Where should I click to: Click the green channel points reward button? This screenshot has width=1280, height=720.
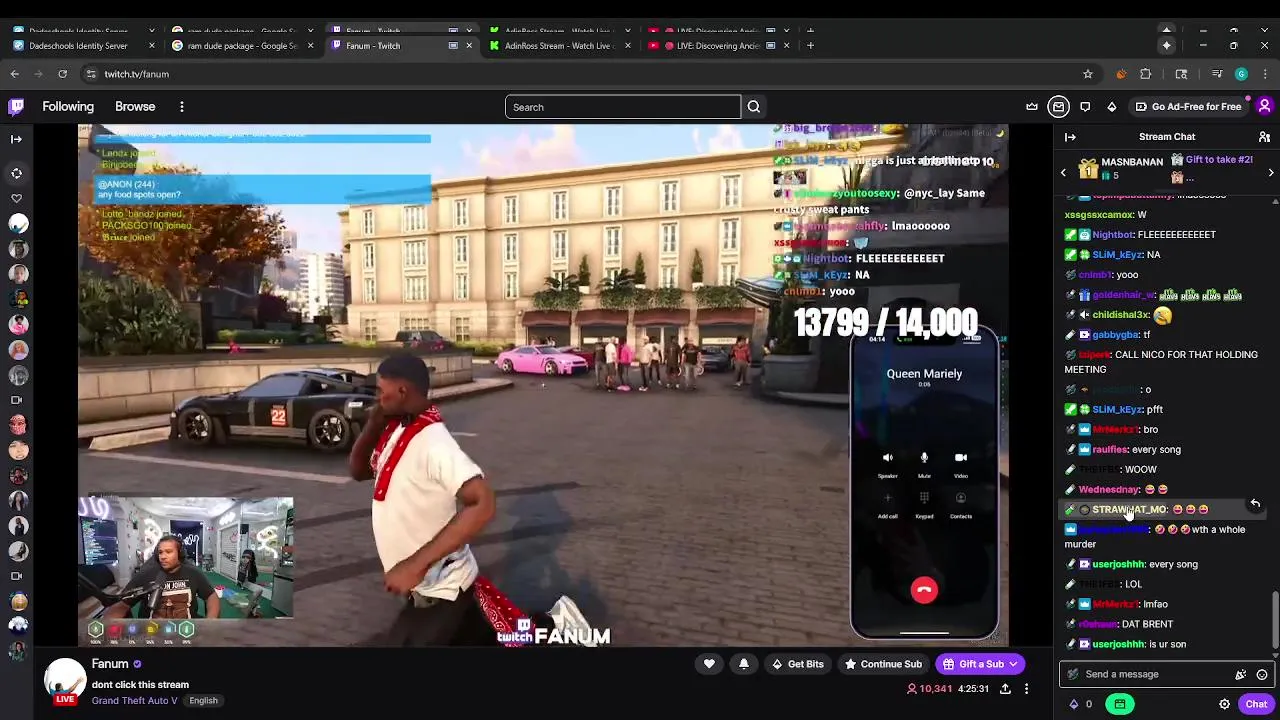[x=1119, y=704]
